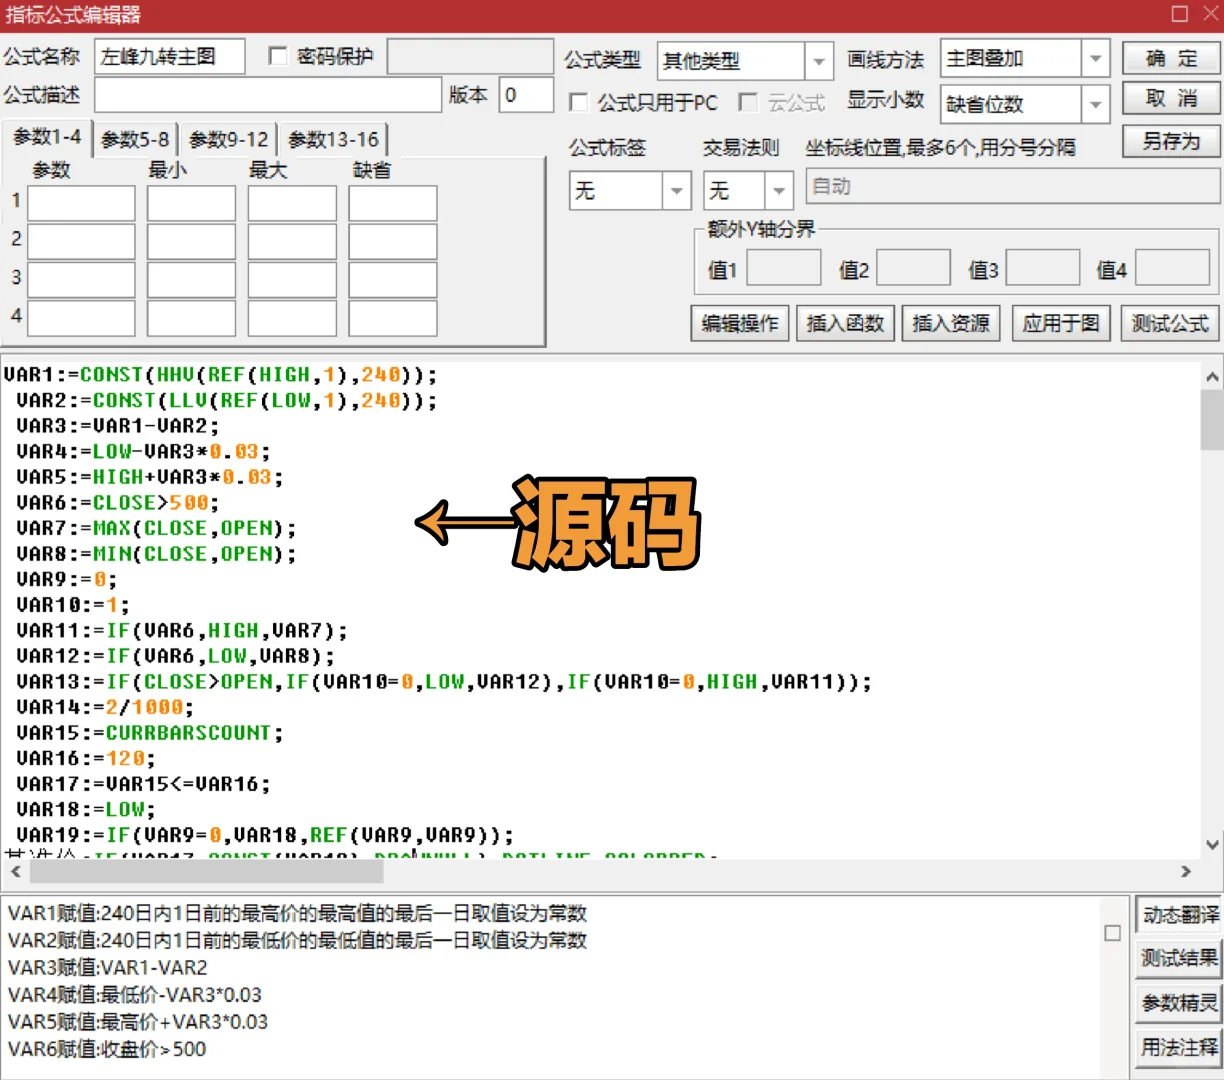The width and height of the screenshot is (1224, 1080).
Task: Switch to the 参数5-8 tab
Action: [x=135, y=139]
